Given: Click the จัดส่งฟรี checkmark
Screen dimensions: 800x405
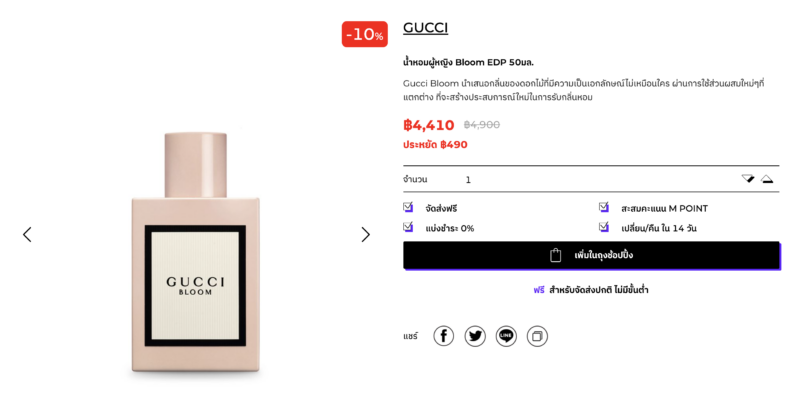Looking at the screenshot, I should (408, 207).
